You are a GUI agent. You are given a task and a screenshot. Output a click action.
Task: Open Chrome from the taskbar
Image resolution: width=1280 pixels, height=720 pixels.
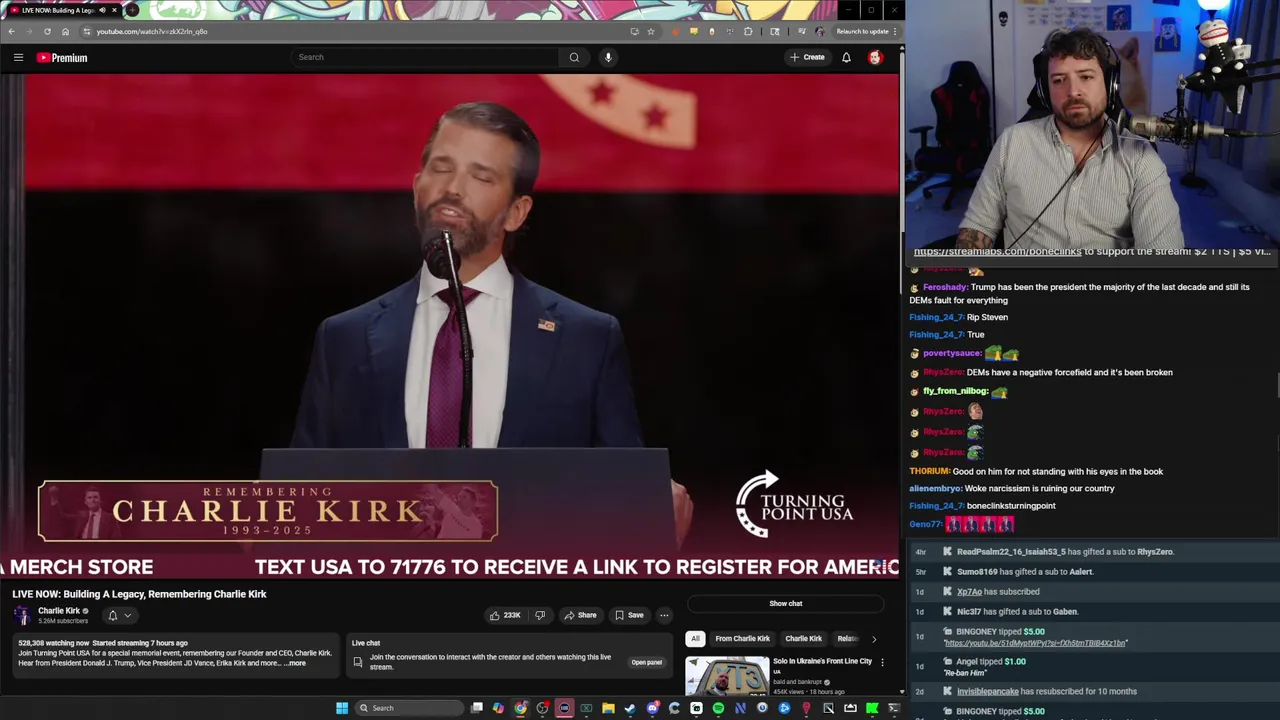pos(520,708)
